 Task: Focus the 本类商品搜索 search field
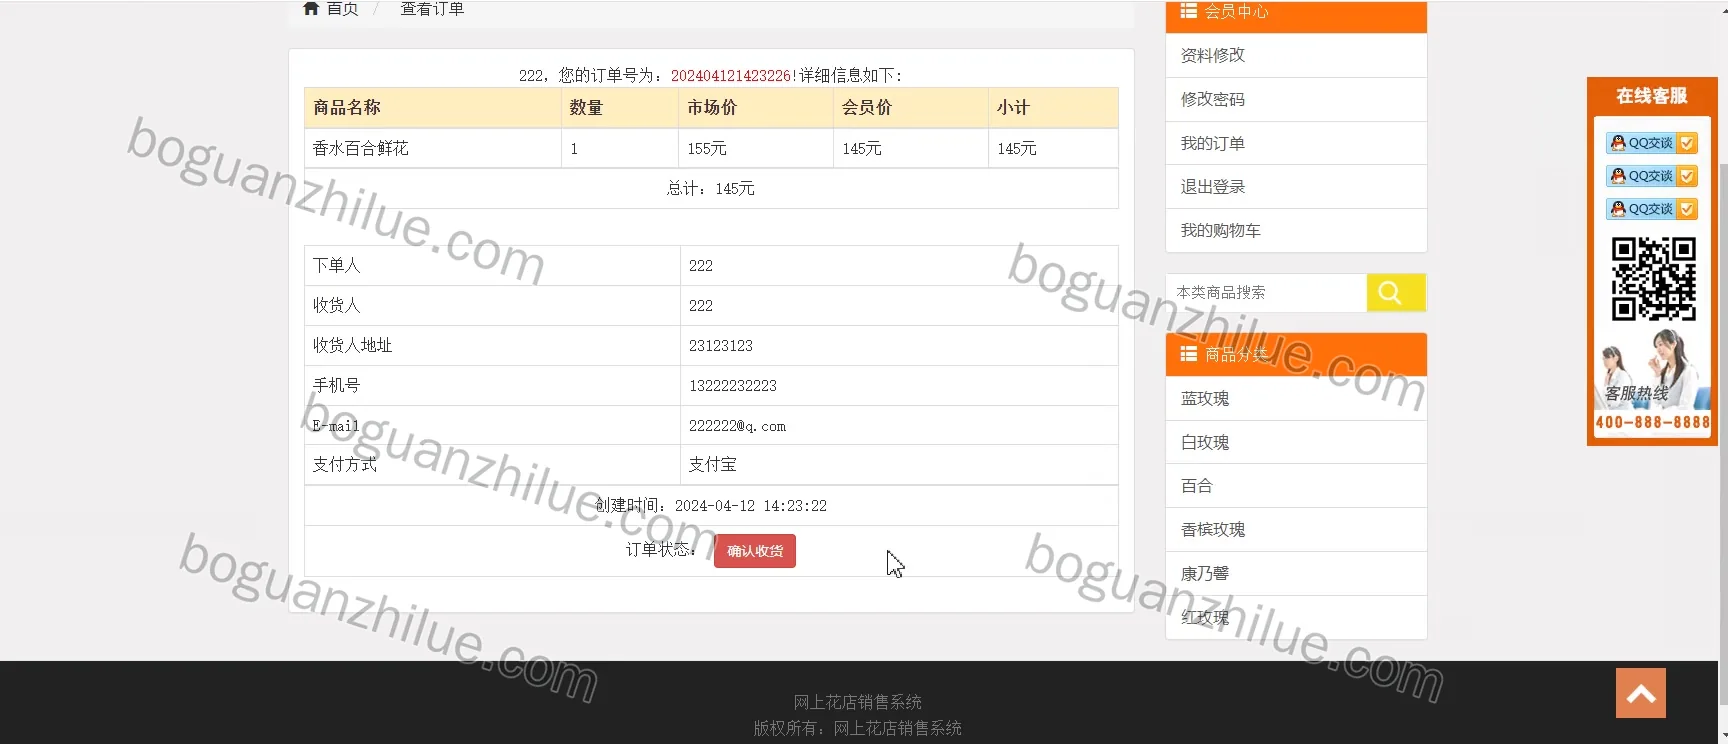click(x=1266, y=293)
